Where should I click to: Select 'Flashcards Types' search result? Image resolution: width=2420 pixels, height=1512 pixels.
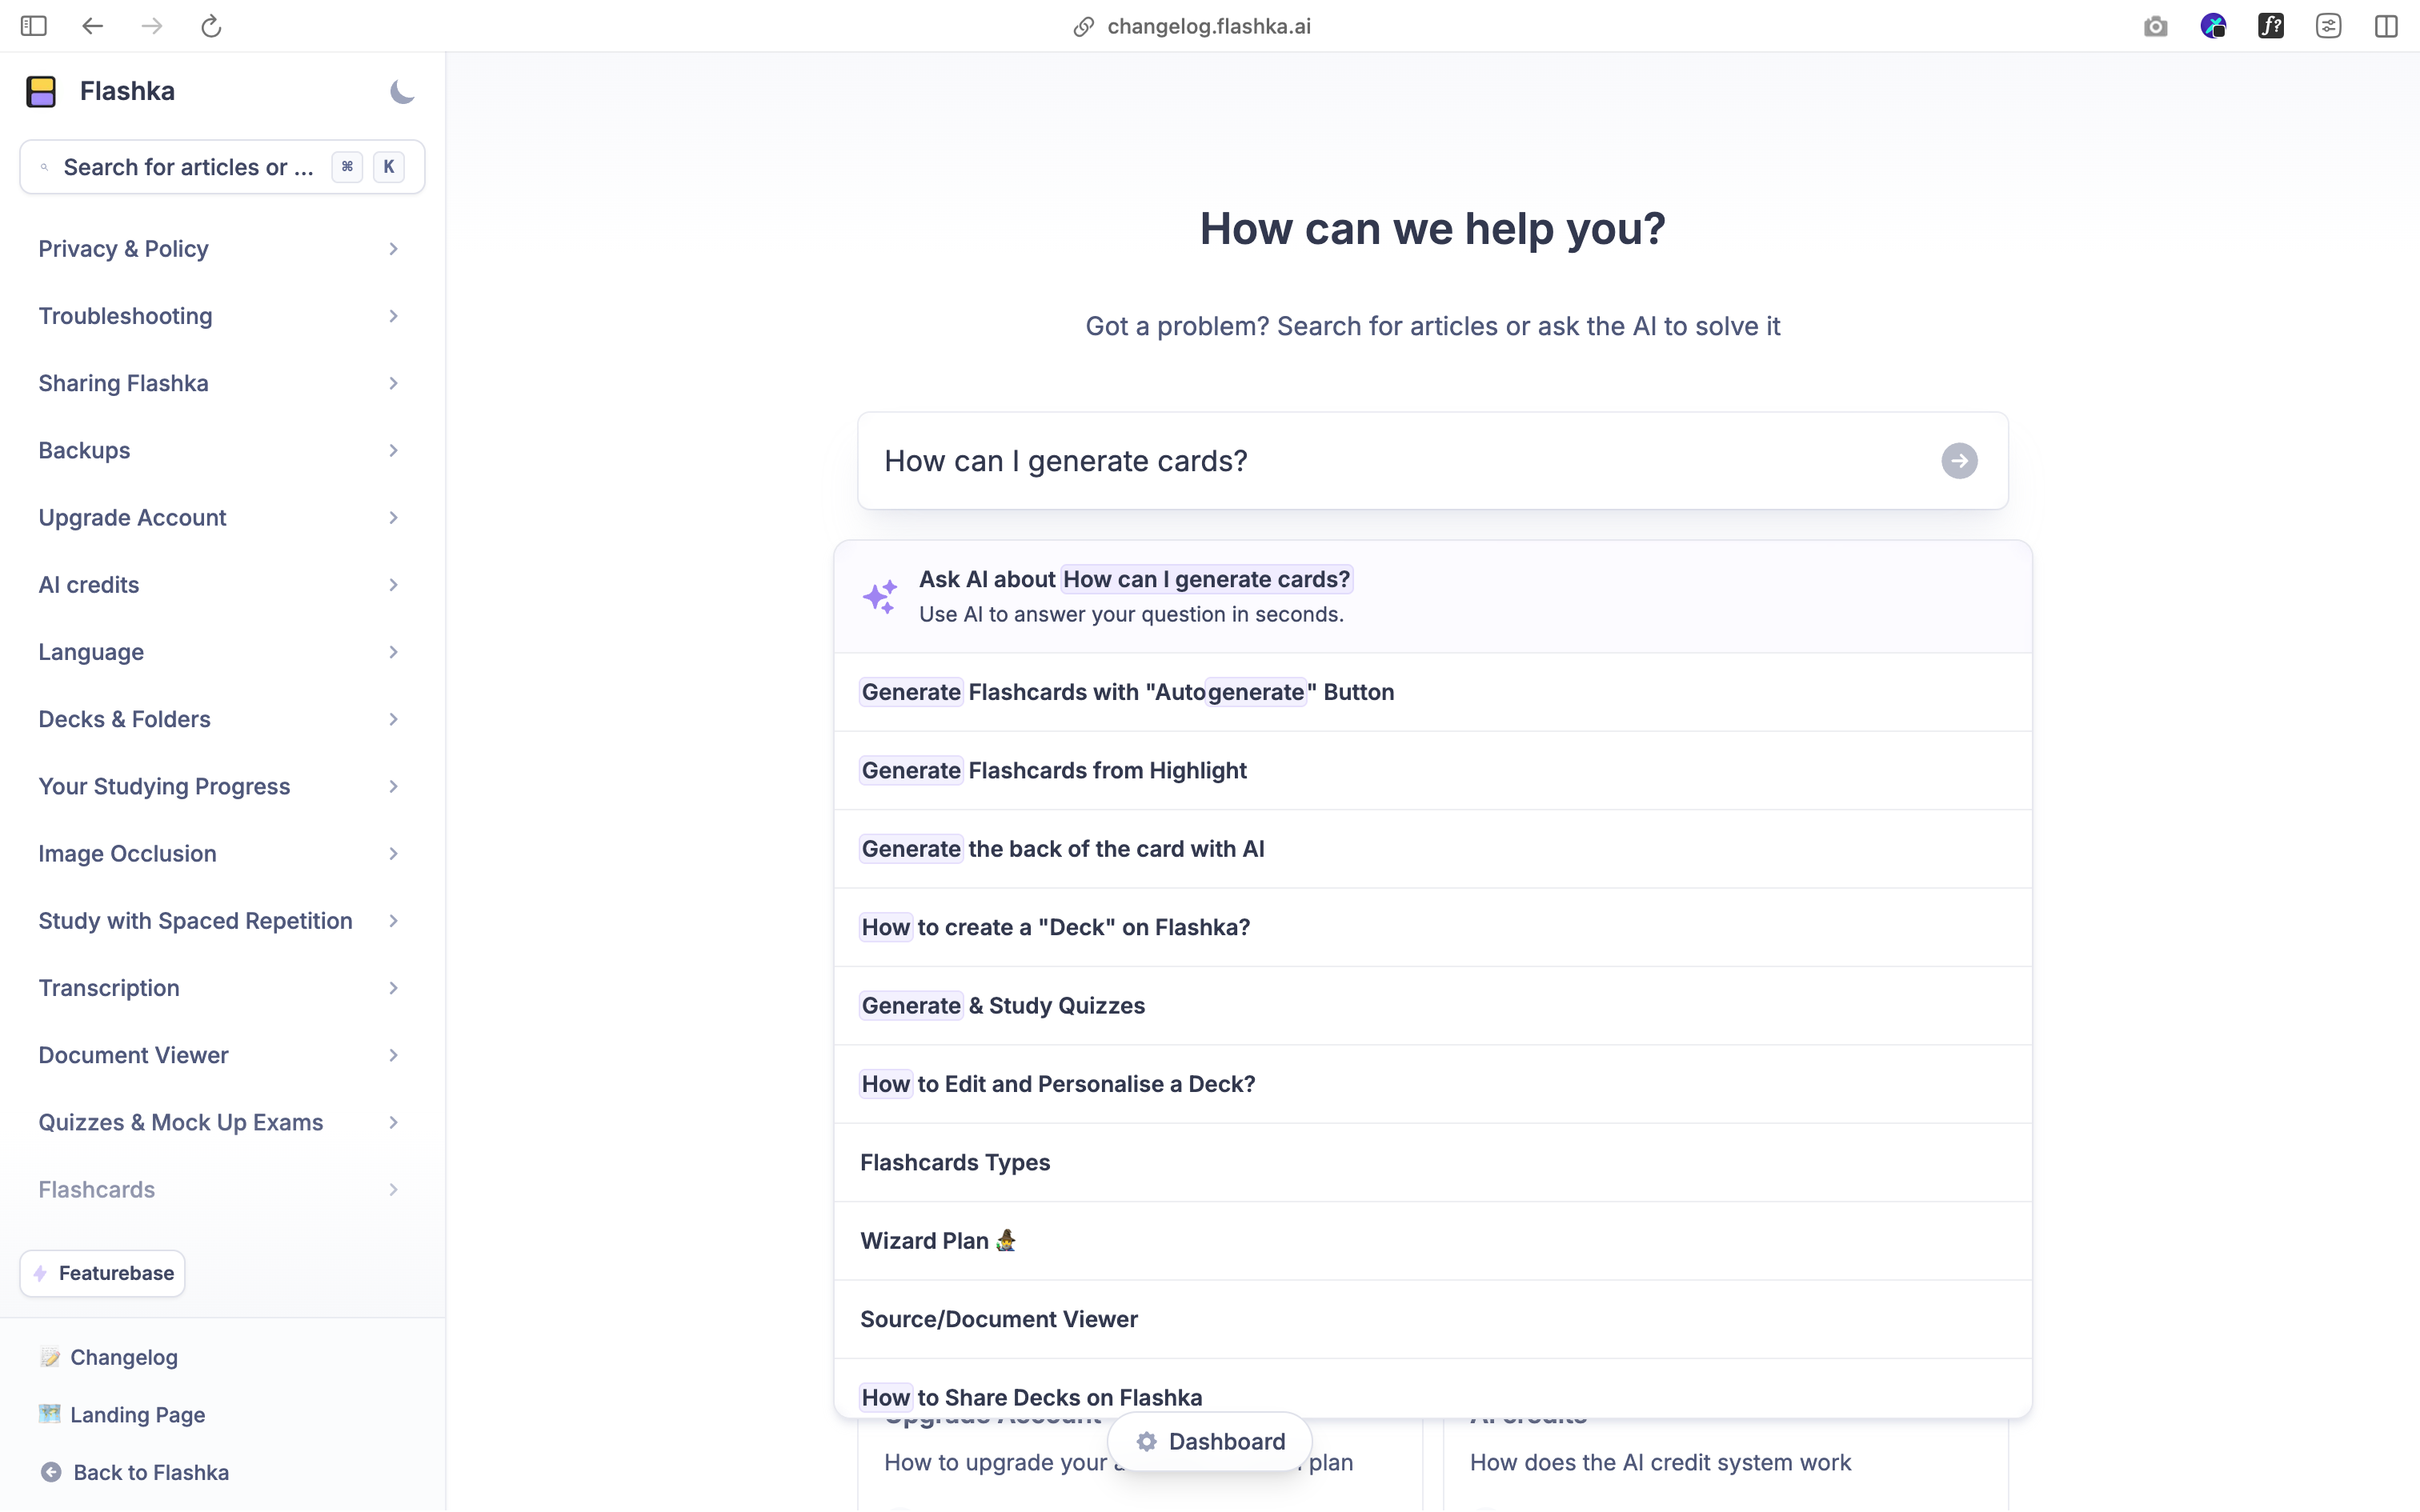click(x=955, y=1162)
